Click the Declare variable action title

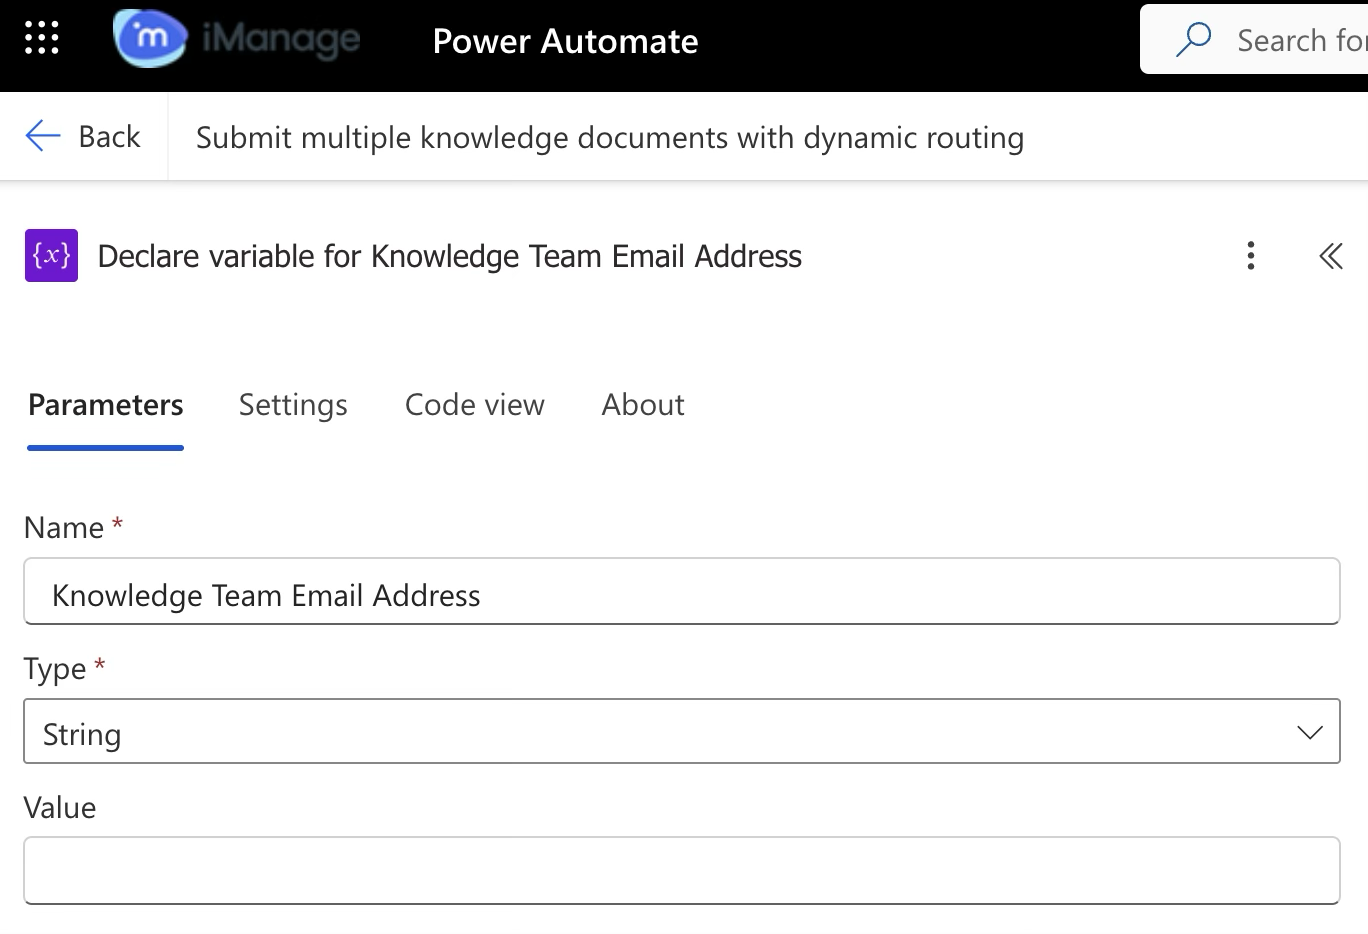point(450,256)
